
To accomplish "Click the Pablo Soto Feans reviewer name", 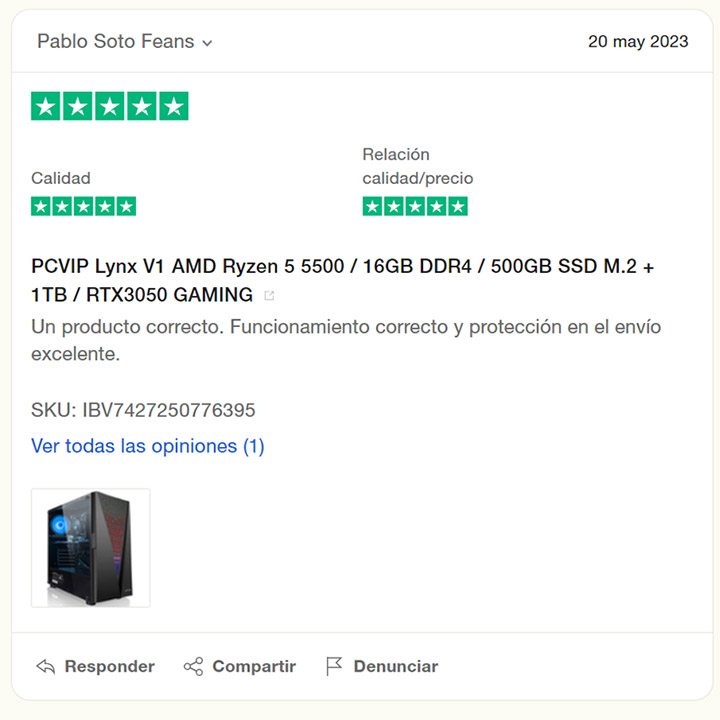I will [x=116, y=41].
